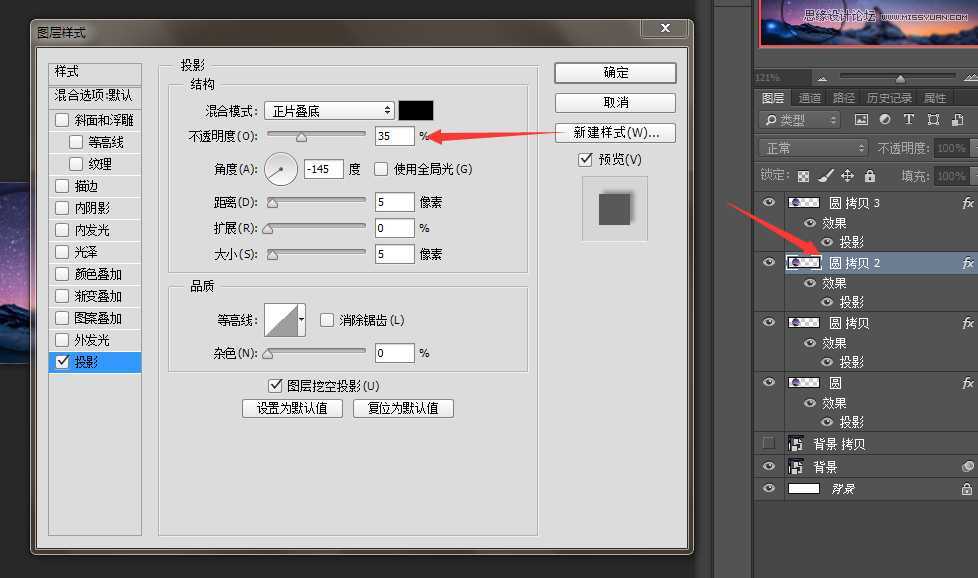
Task: Show the 背景 拷贝 layer visibility eye
Action: [769, 443]
